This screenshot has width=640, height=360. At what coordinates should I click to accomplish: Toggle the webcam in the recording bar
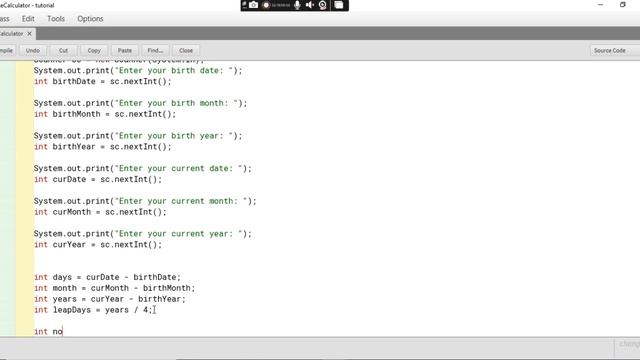click(323, 5)
